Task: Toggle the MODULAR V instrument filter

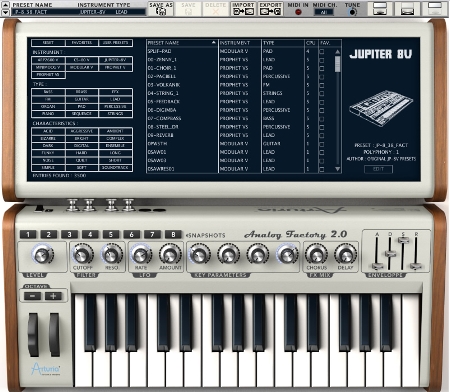Action: 82,68
